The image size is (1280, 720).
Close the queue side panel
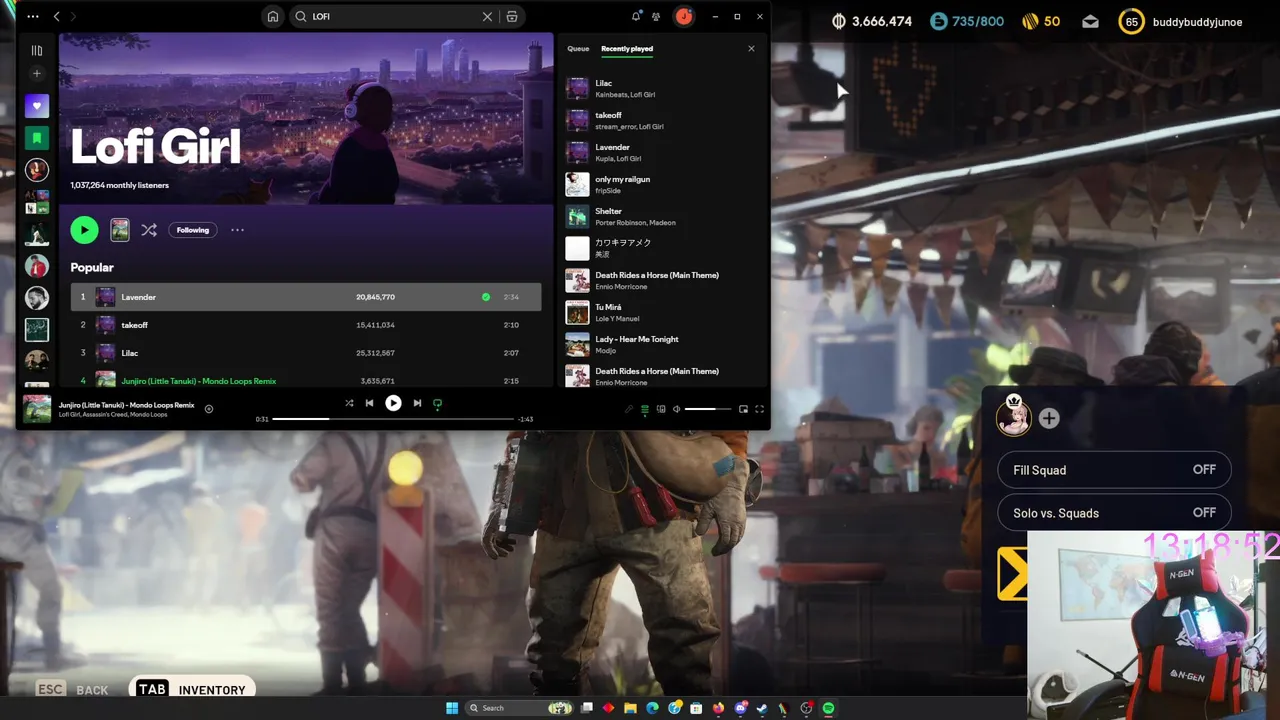(x=751, y=49)
